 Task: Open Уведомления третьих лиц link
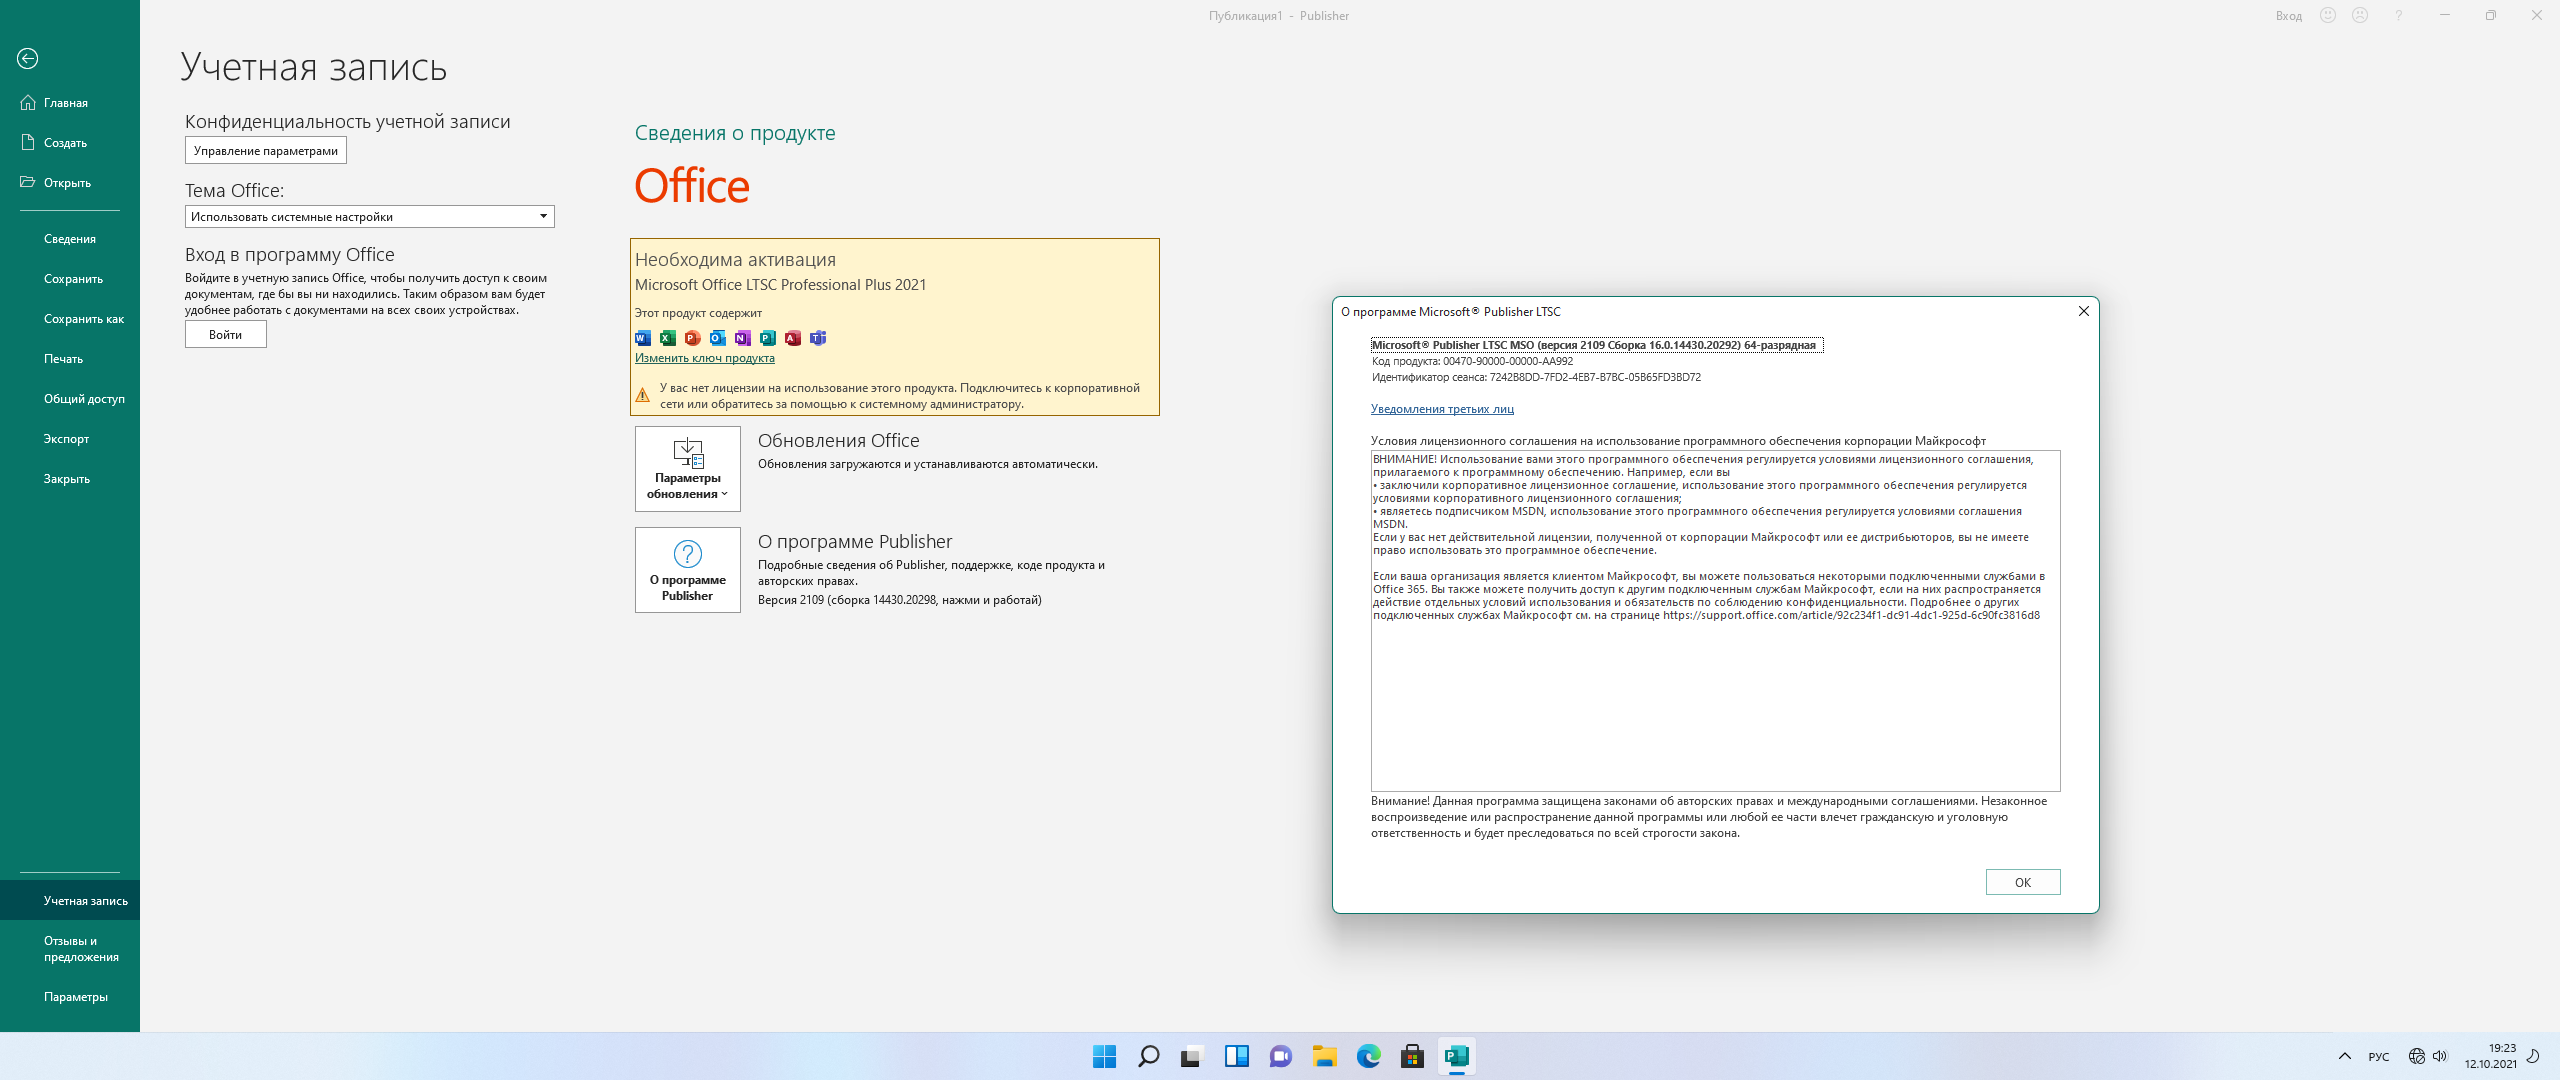1442,409
